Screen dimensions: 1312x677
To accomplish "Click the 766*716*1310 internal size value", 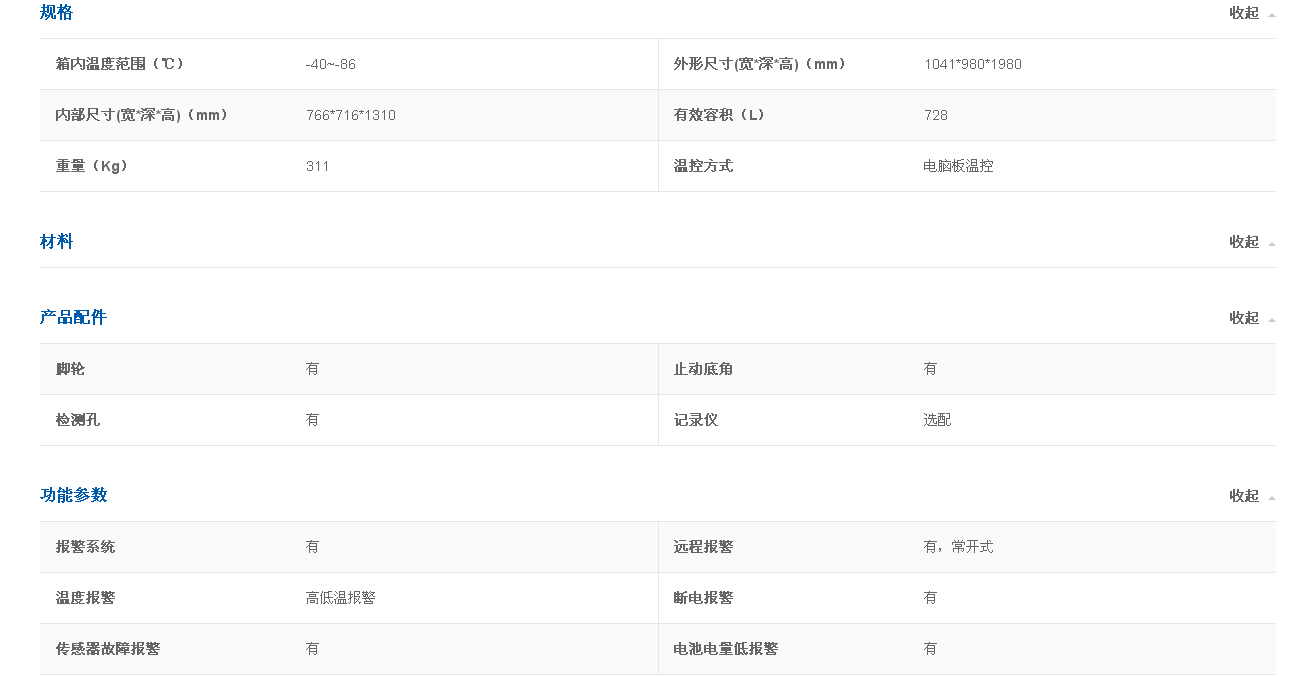I will [x=351, y=115].
